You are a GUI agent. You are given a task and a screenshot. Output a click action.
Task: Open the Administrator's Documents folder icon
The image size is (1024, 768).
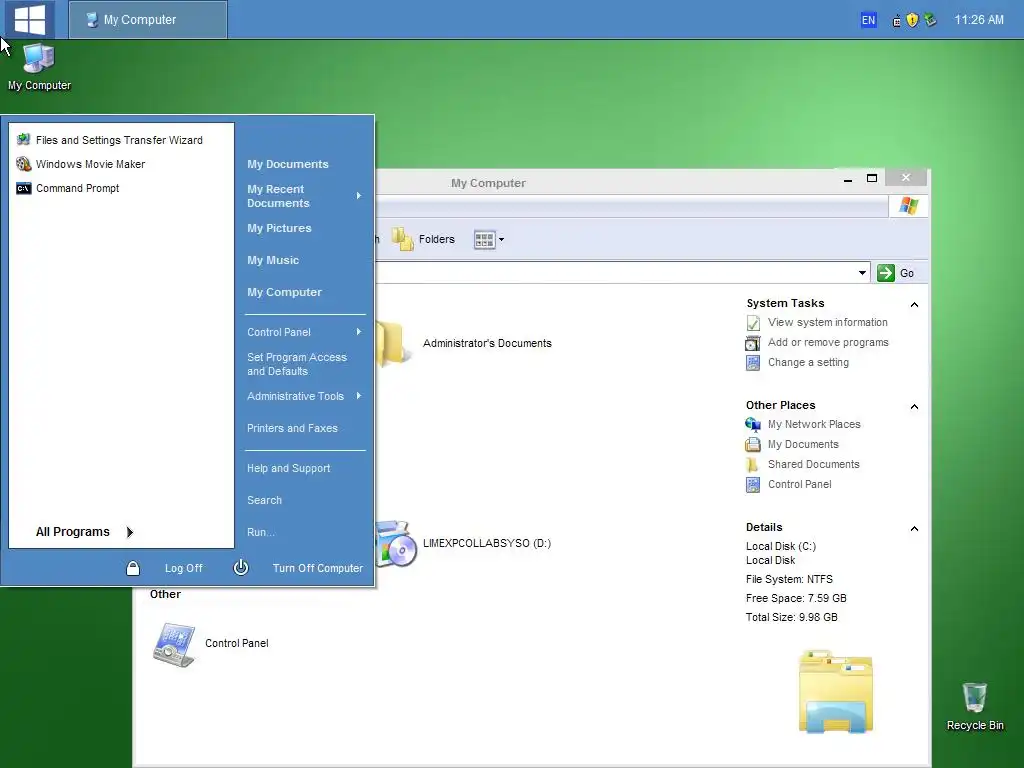(x=393, y=343)
